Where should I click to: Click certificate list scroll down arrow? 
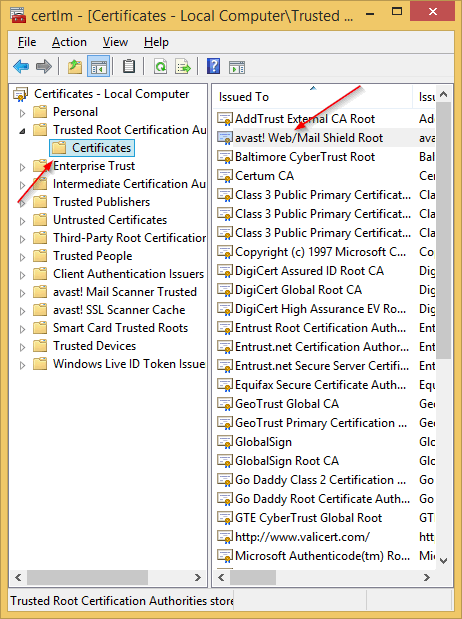click(443, 561)
